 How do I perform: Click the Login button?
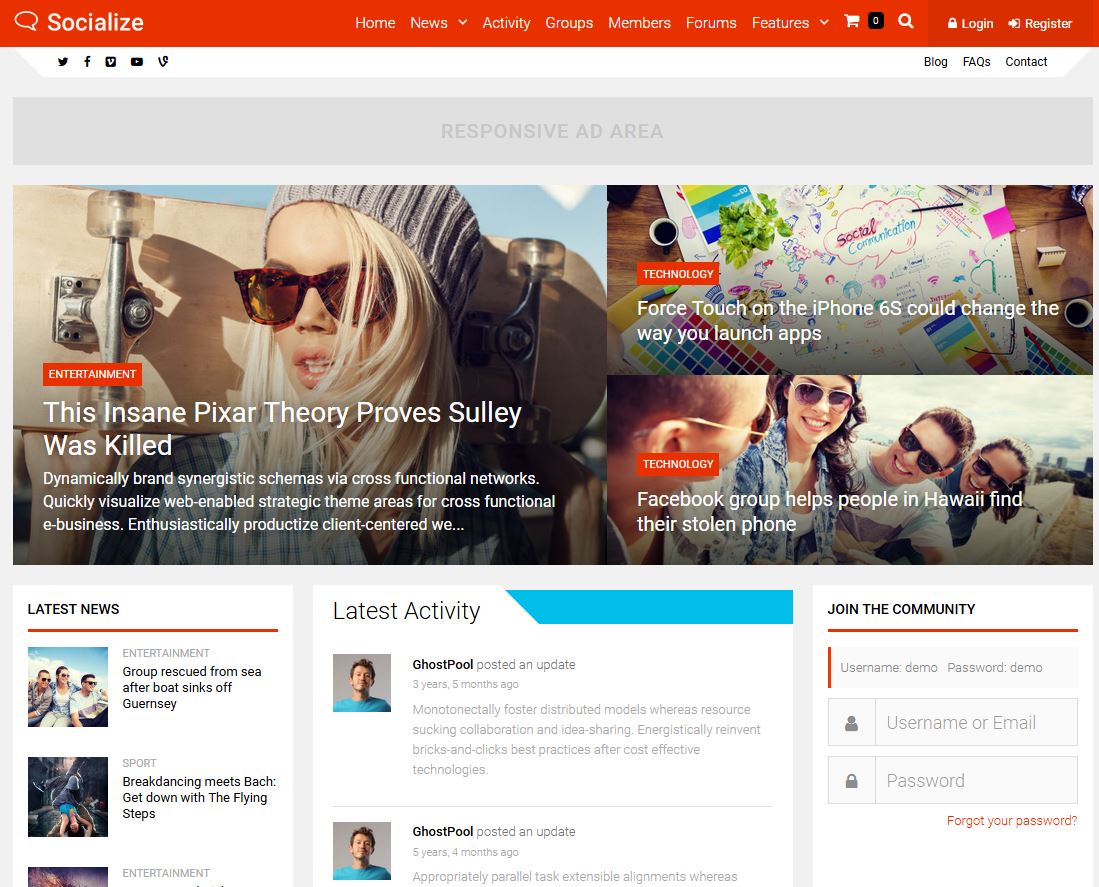(x=970, y=23)
